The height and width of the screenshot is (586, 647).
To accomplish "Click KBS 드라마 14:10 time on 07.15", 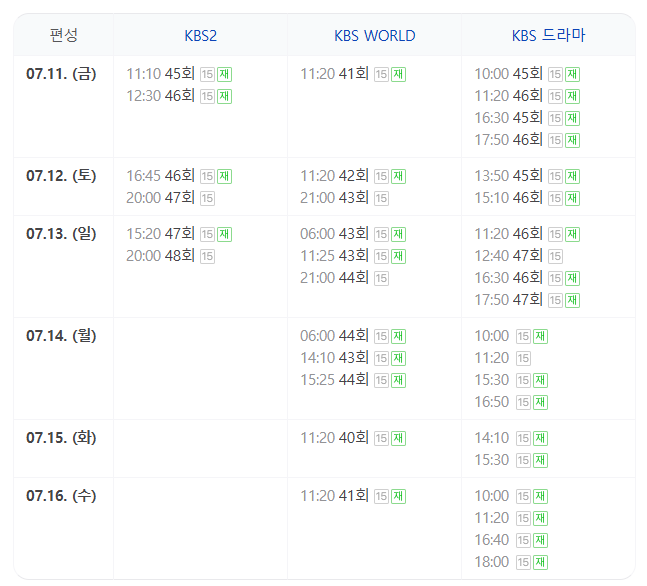I will (492, 438).
